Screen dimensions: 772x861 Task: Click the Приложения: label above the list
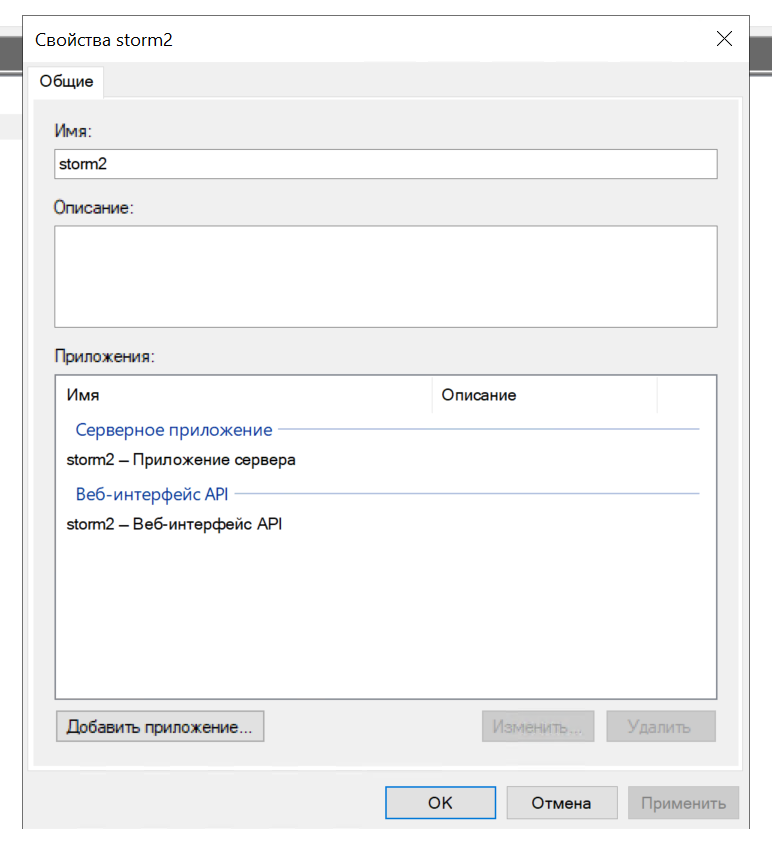[x=105, y=356]
